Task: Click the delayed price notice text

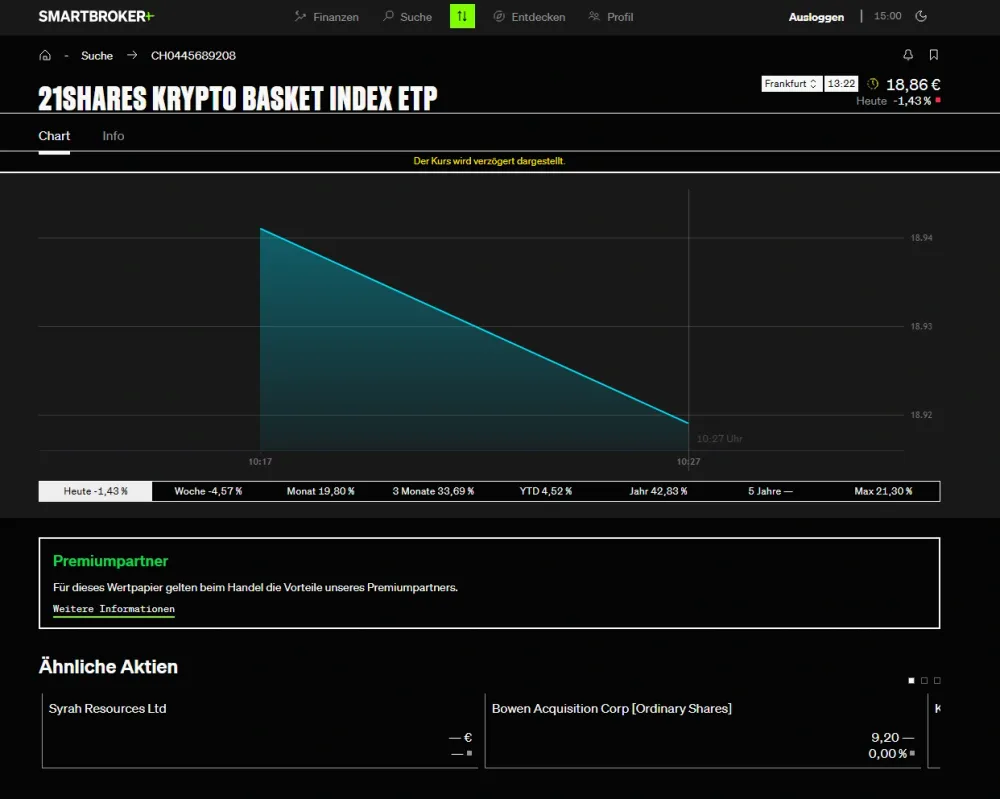Action: (489, 161)
